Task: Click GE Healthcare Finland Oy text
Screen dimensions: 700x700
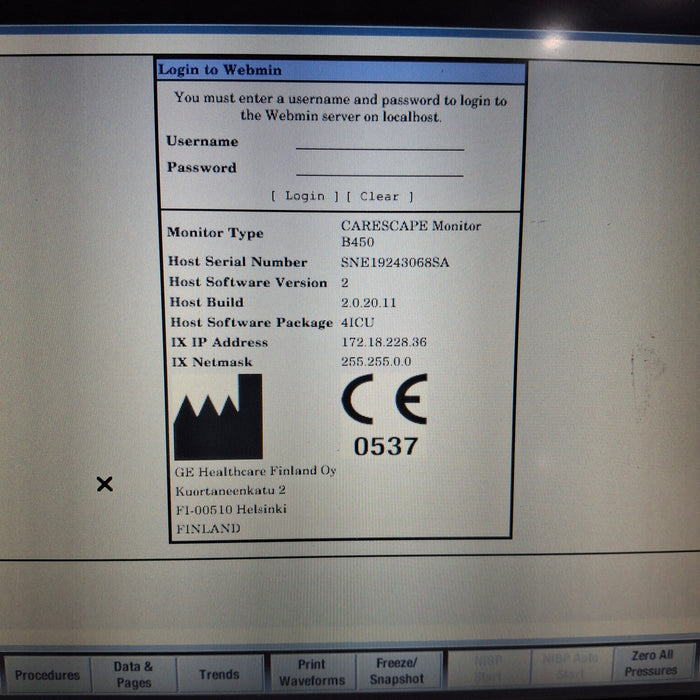Action: 255,471
